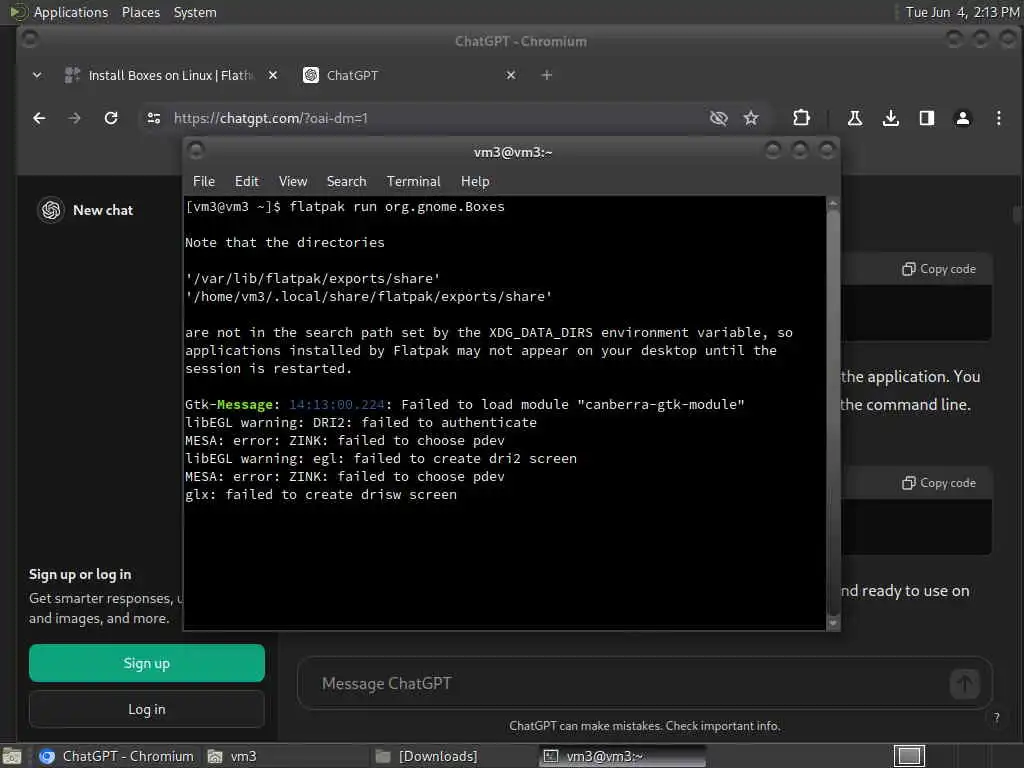Open terminal View menu
The width and height of the screenshot is (1024, 768).
[x=293, y=182]
